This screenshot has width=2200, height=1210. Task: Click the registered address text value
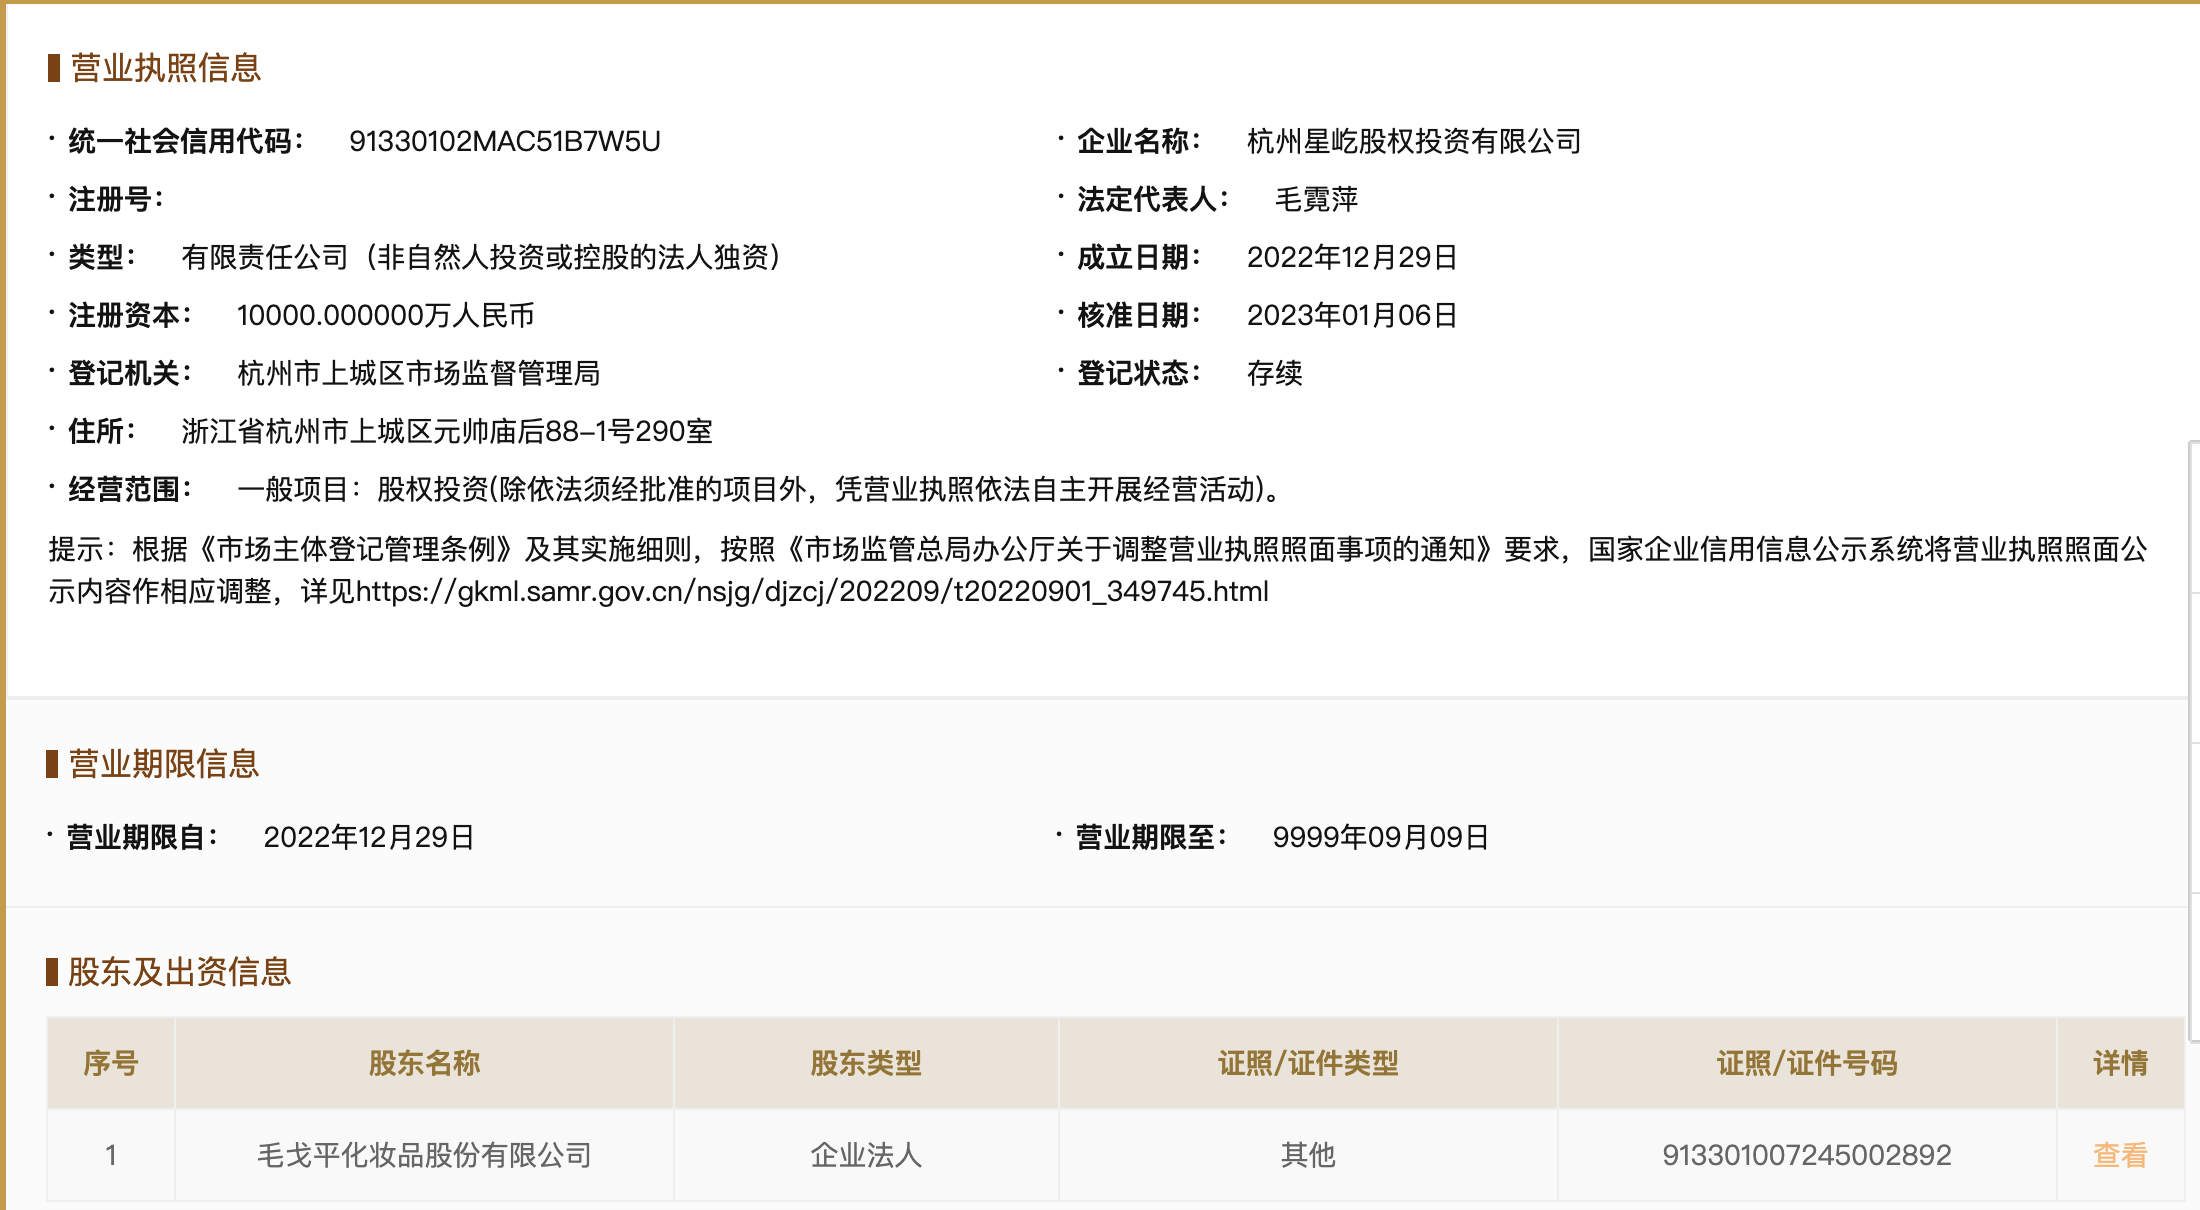446,431
